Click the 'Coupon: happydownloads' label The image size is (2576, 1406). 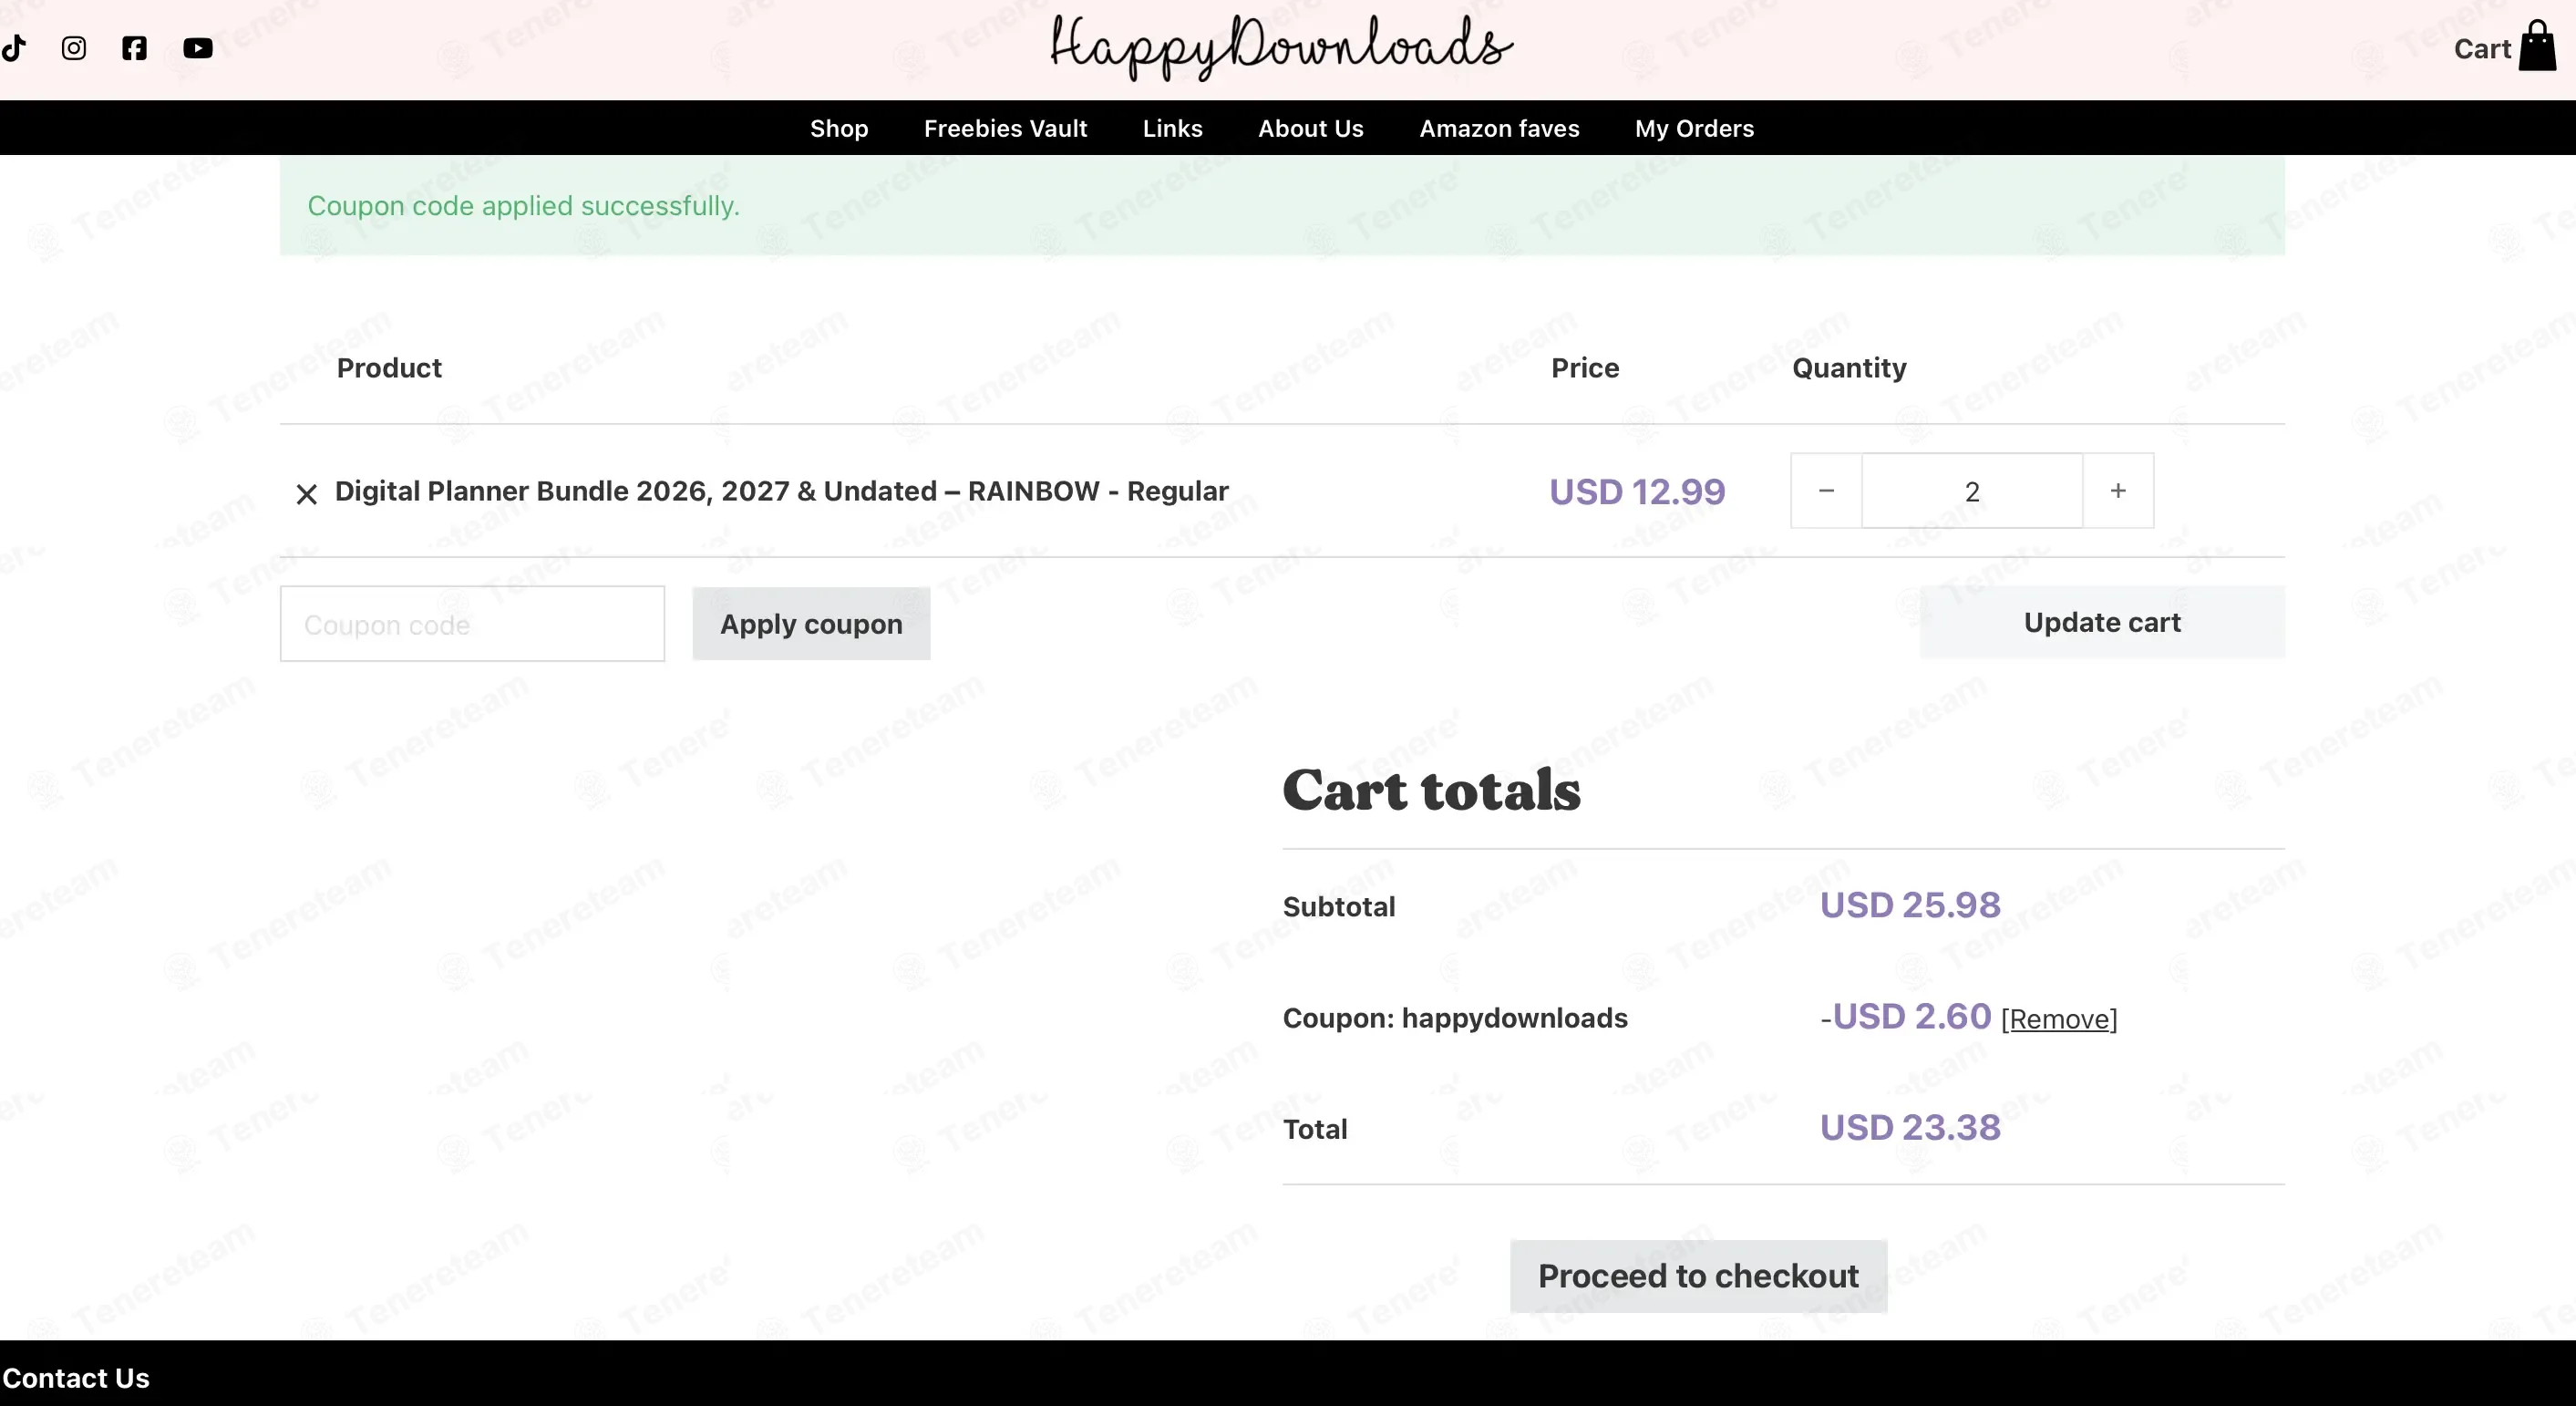click(x=1455, y=1018)
